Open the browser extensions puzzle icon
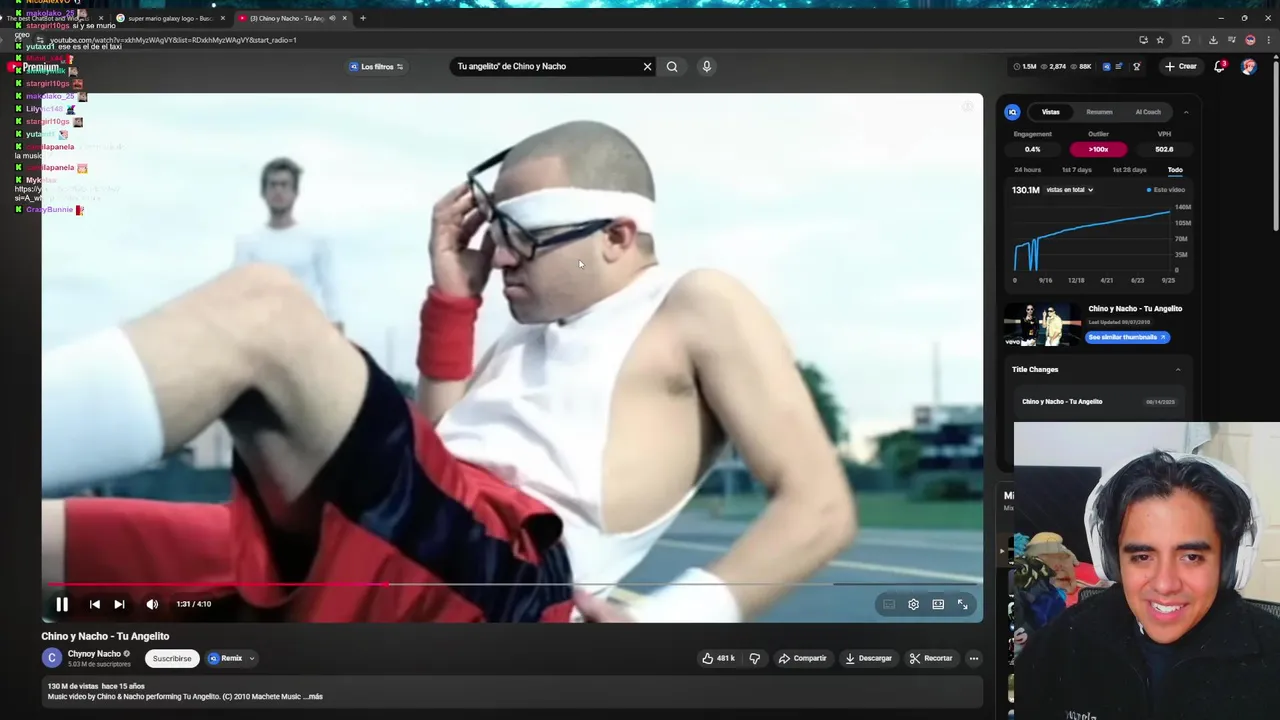 click(x=1186, y=40)
